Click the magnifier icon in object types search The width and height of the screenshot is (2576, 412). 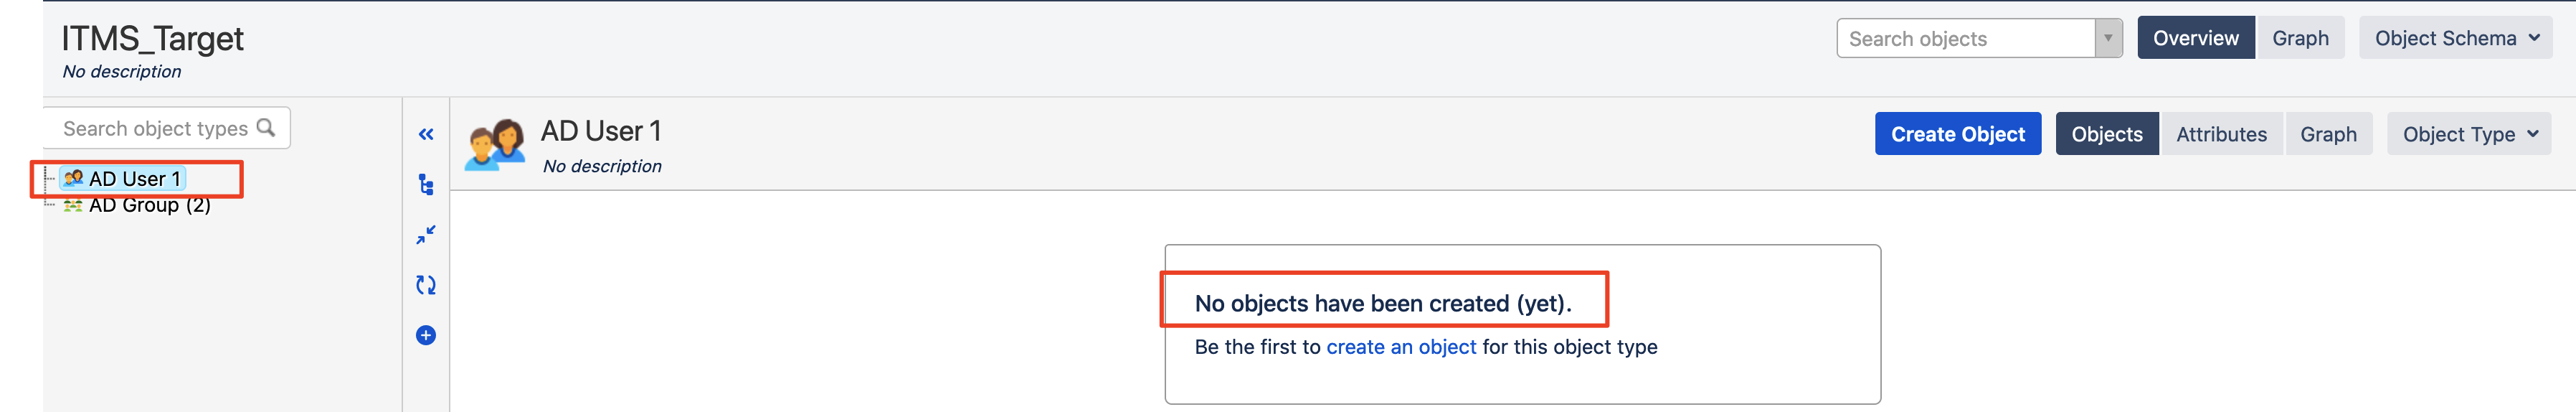(x=266, y=128)
